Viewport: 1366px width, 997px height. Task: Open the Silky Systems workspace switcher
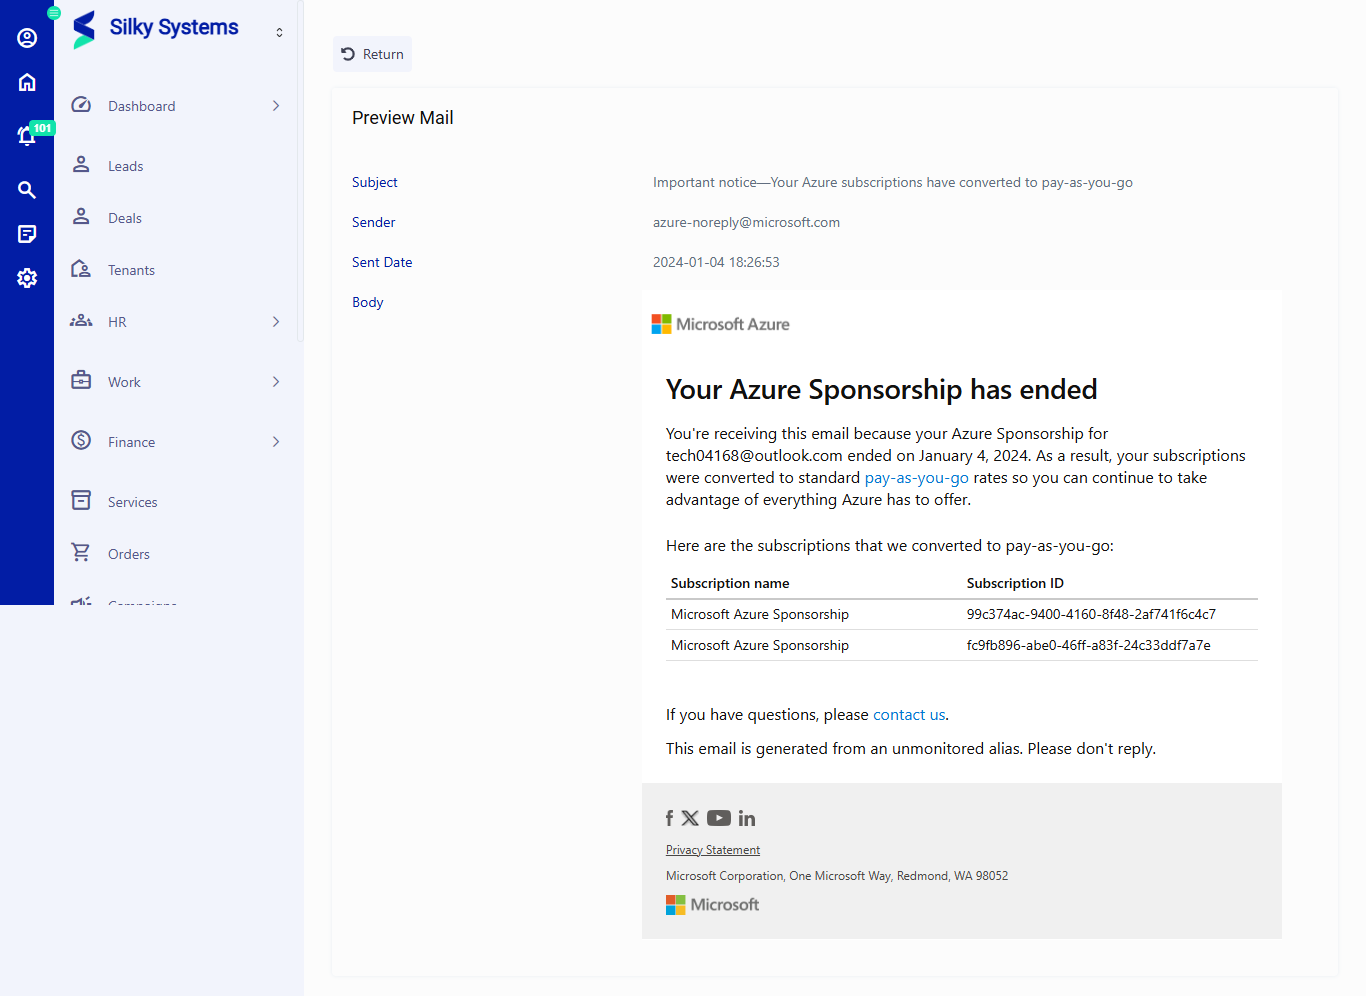click(279, 32)
